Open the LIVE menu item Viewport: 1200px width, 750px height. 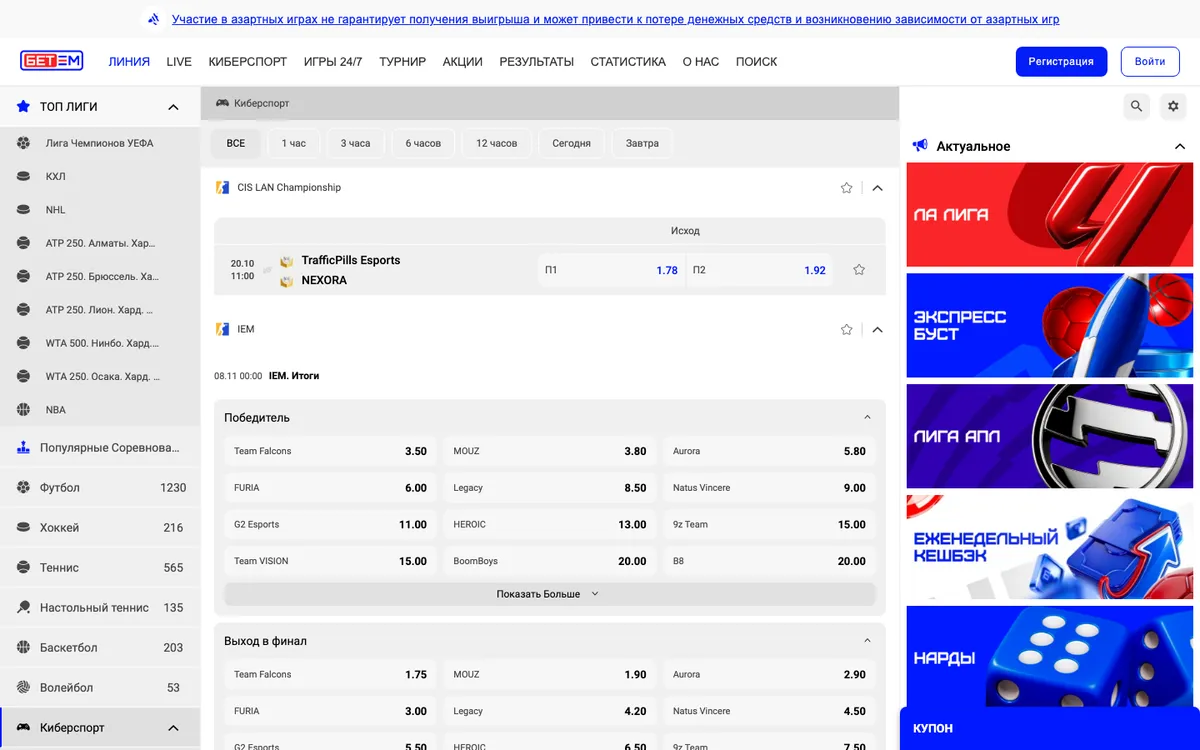point(179,62)
